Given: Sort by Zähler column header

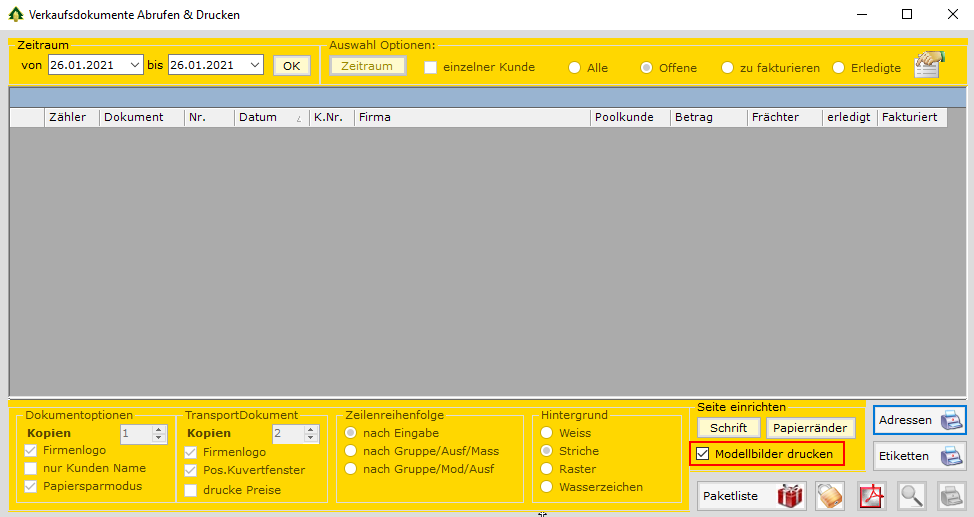Looking at the screenshot, I should (x=71, y=117).
